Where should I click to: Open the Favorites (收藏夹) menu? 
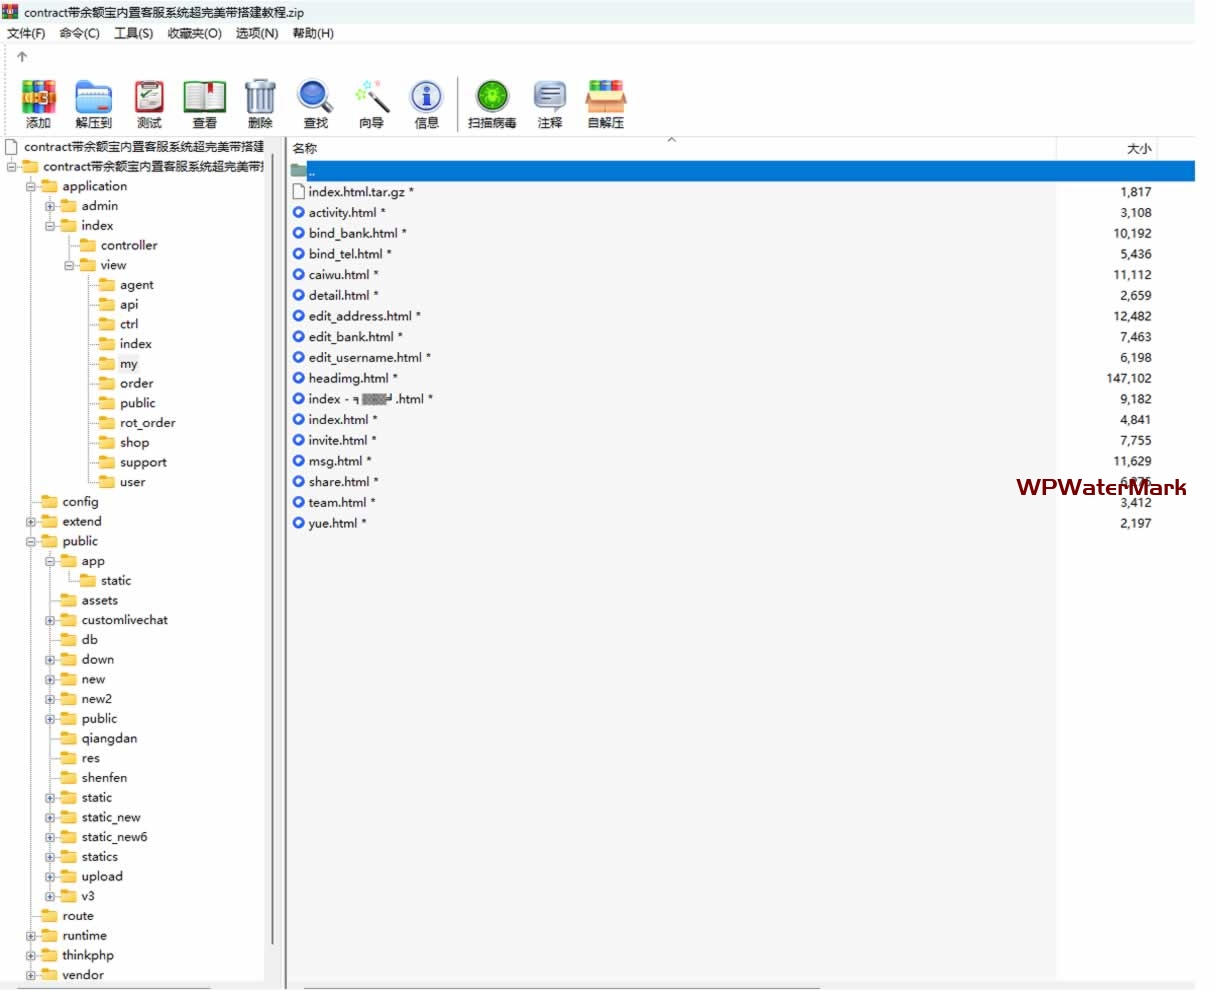194,33
